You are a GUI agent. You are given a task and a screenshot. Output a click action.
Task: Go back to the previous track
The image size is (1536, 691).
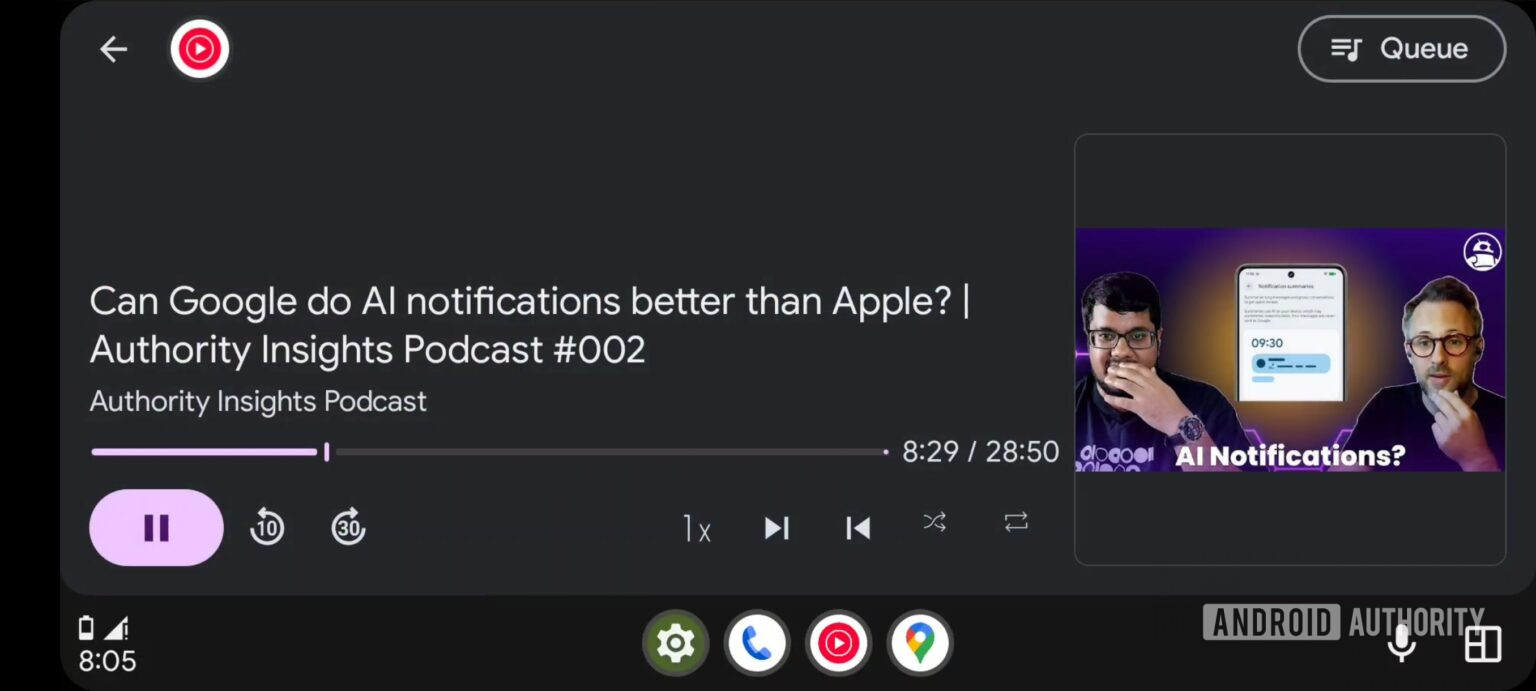coord(857,528)
